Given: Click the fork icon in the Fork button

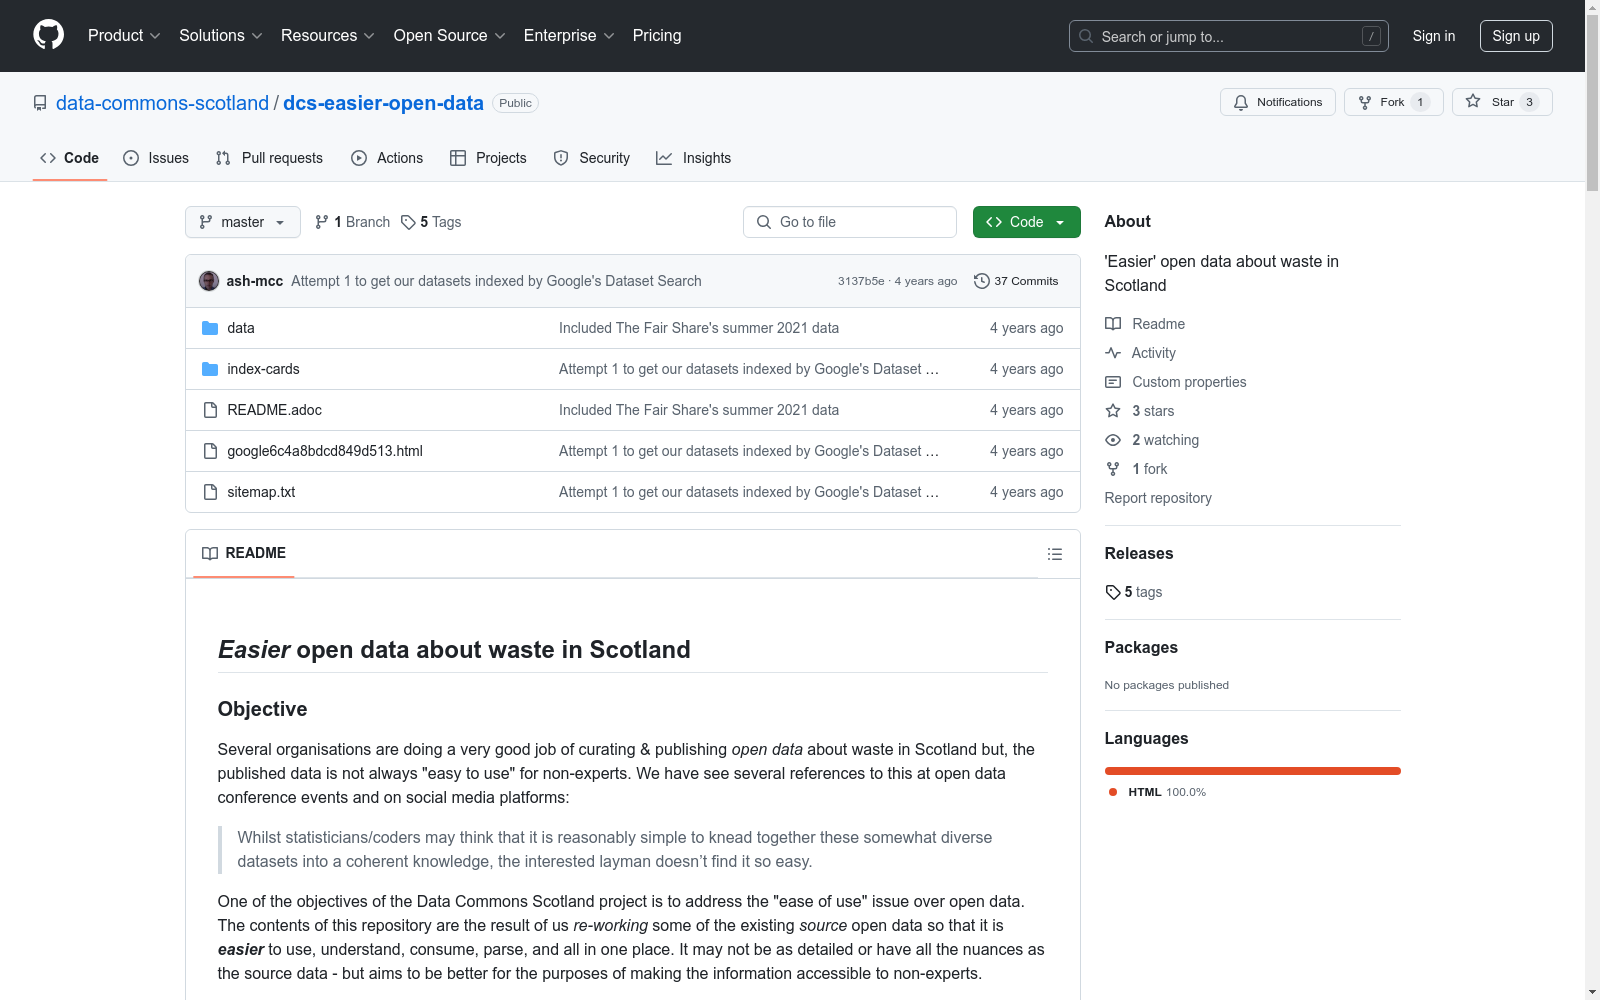Looking at the screenshot, I should pos(1365,102).
